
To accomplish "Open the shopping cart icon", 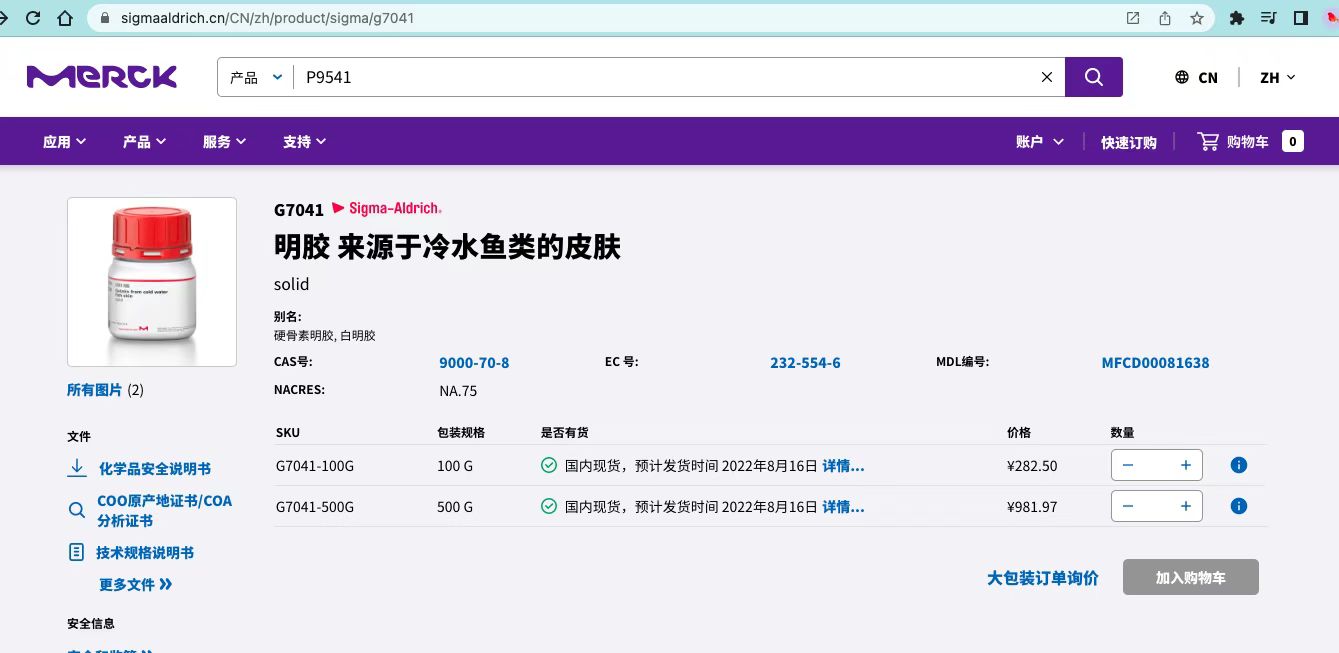I will point(1208,142).
